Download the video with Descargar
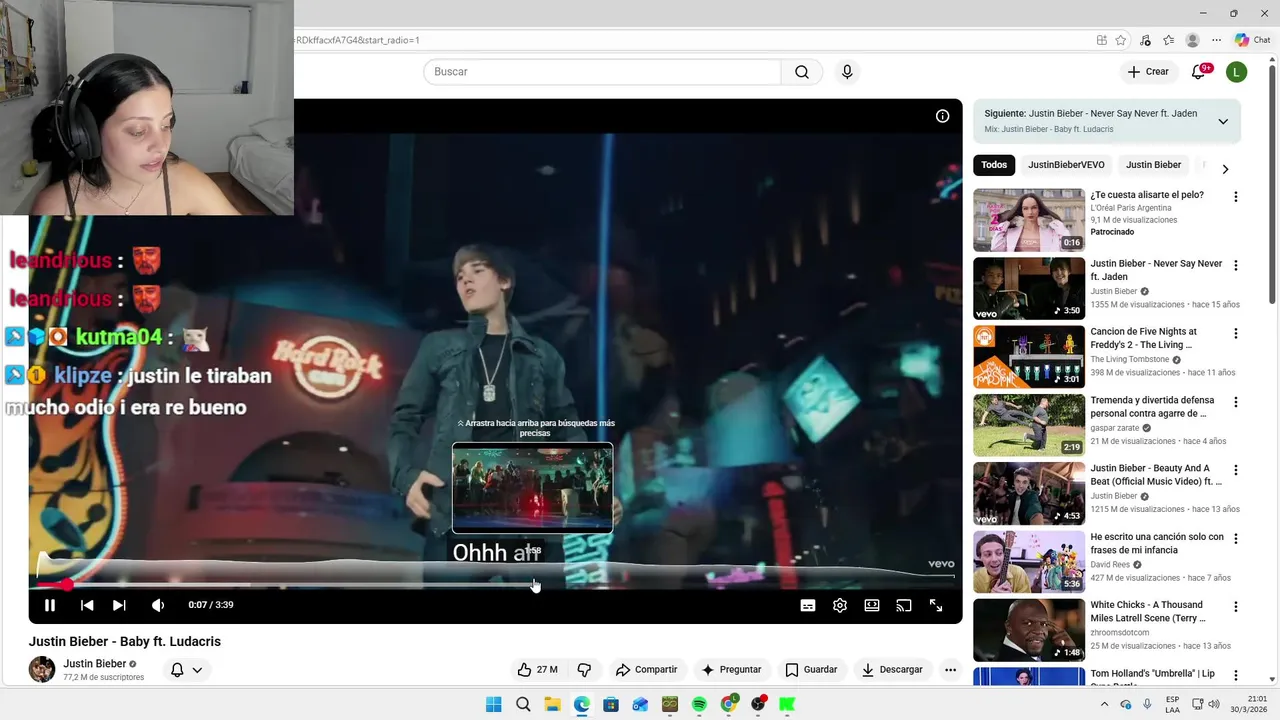Screen dimensions: 1280x720 (892, 670)
